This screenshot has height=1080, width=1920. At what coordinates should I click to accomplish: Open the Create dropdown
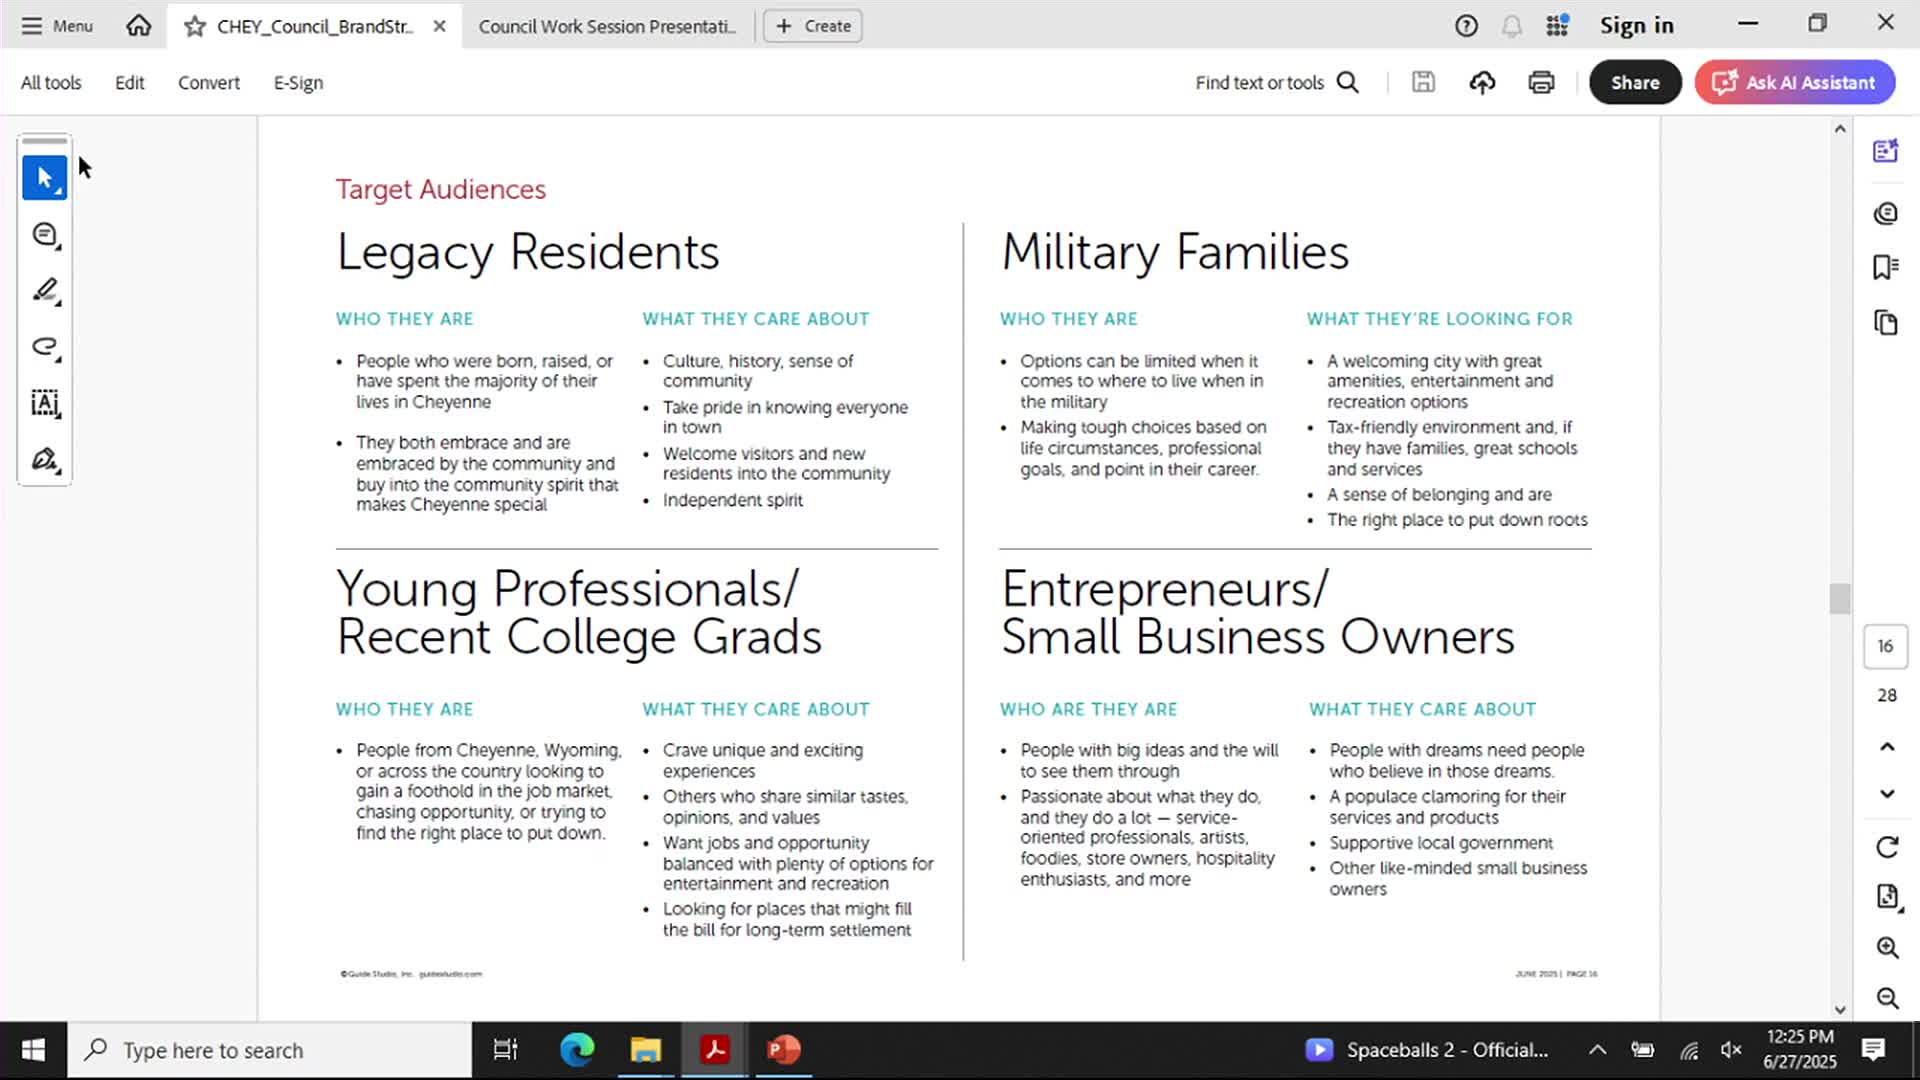pos(812,26)
